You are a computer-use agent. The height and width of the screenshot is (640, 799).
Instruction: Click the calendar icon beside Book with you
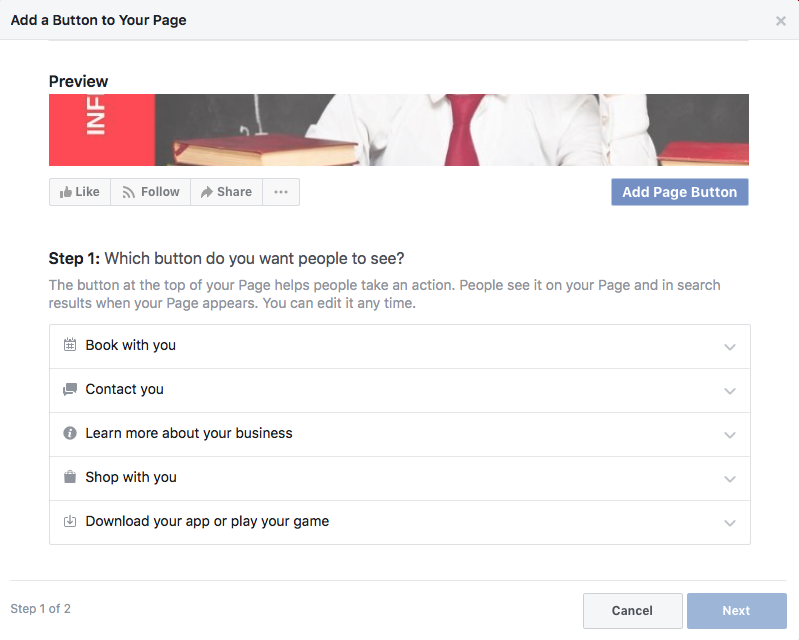pos(70,345)
